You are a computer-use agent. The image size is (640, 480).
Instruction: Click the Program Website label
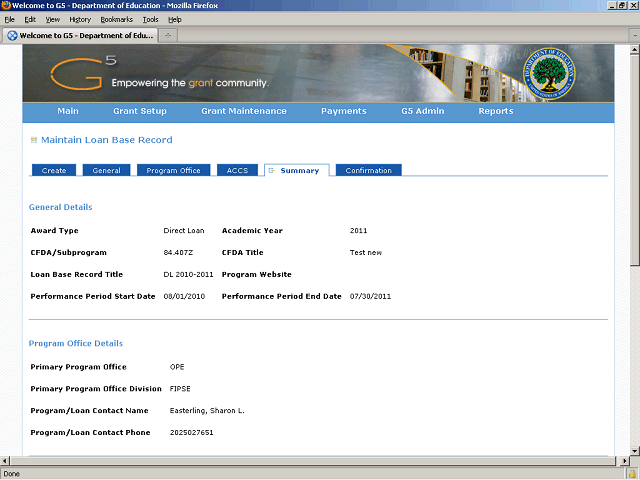click(256, 275)
